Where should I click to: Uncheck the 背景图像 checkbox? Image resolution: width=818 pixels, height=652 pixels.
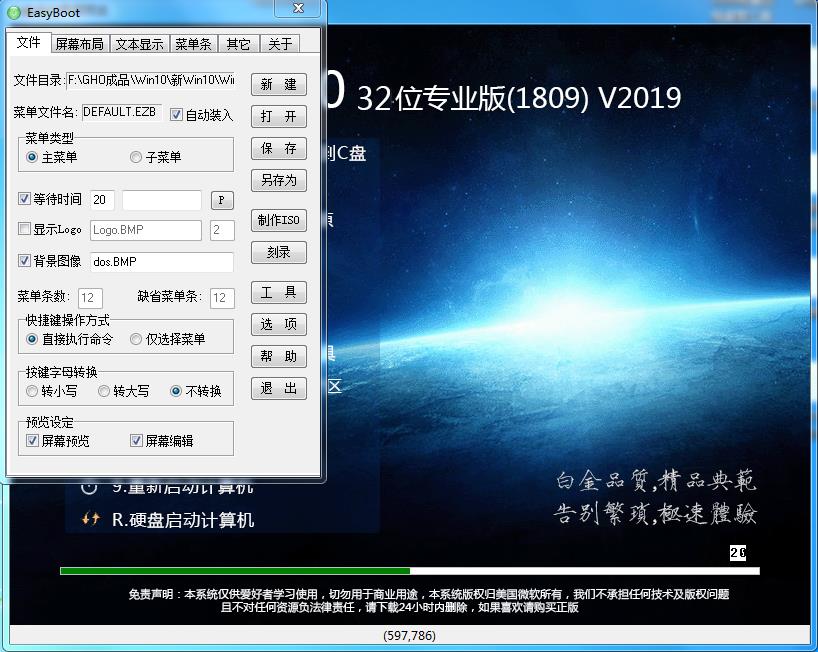pos(25,261)
